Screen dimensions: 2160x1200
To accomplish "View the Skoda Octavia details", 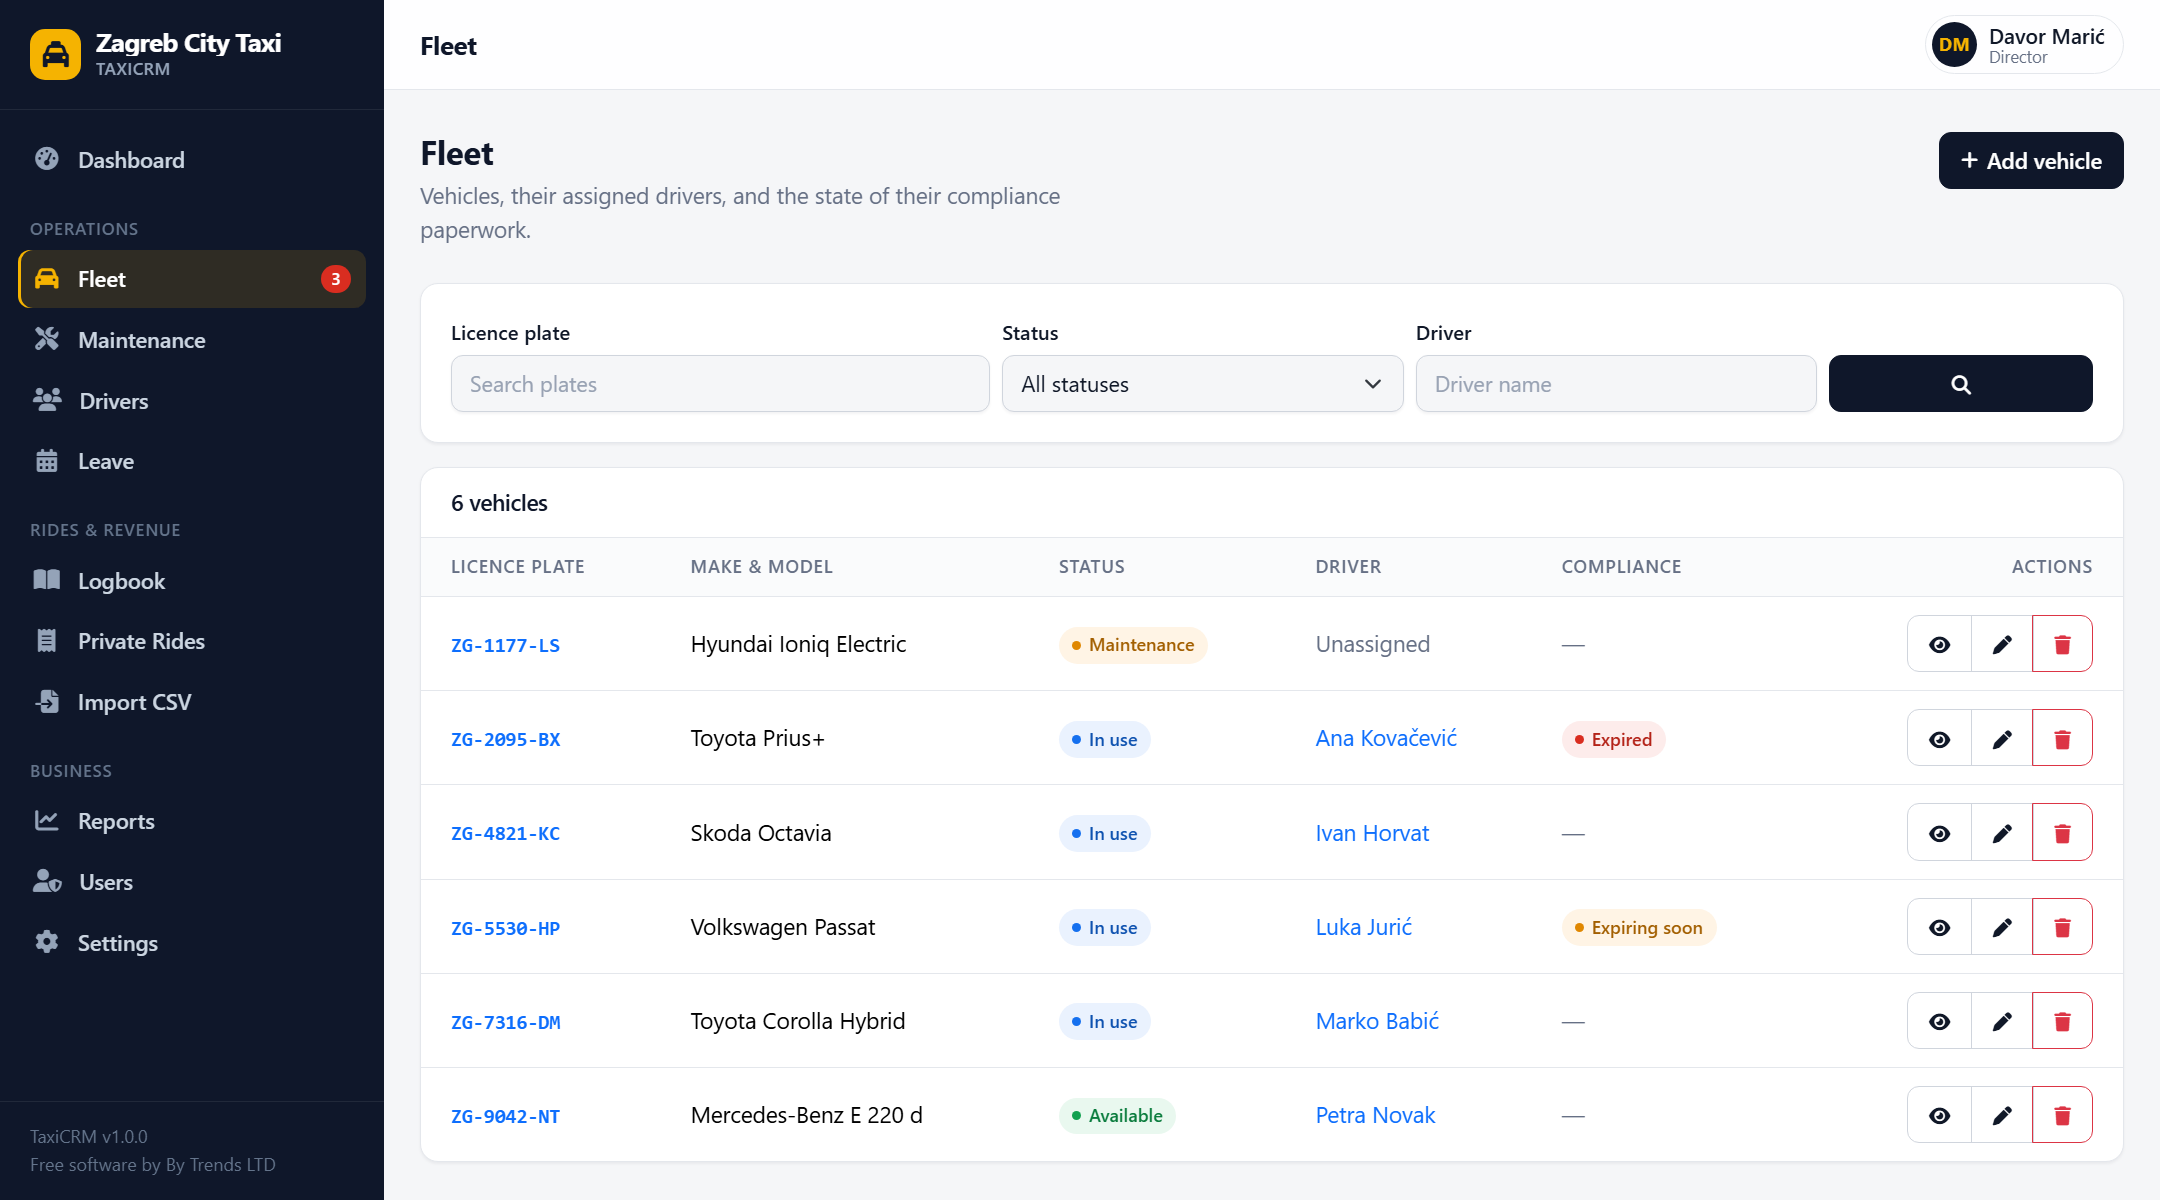I will tap(1939, 832).
